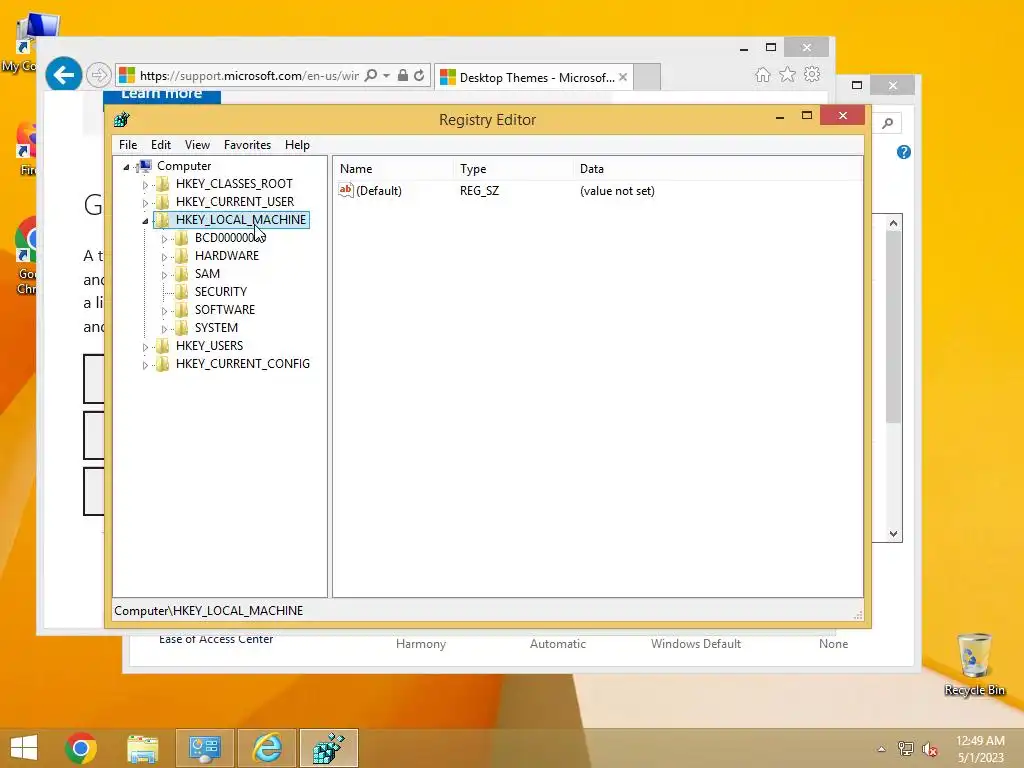Open IE Tools gear menu
1024x768 pixels.
click(x=812, y=74)
